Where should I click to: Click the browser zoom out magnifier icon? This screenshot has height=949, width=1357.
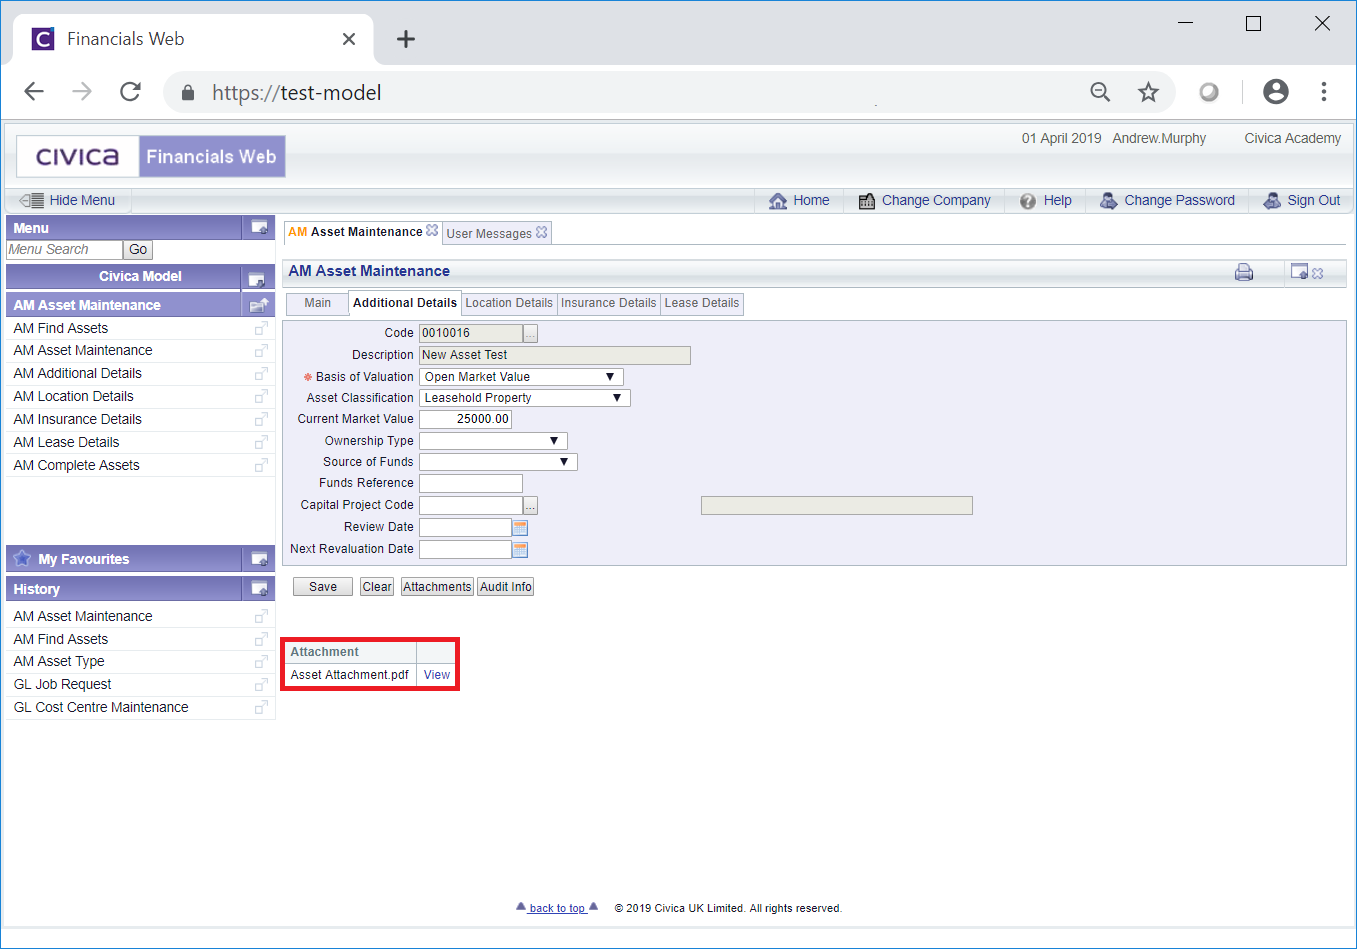point(1100,92)
